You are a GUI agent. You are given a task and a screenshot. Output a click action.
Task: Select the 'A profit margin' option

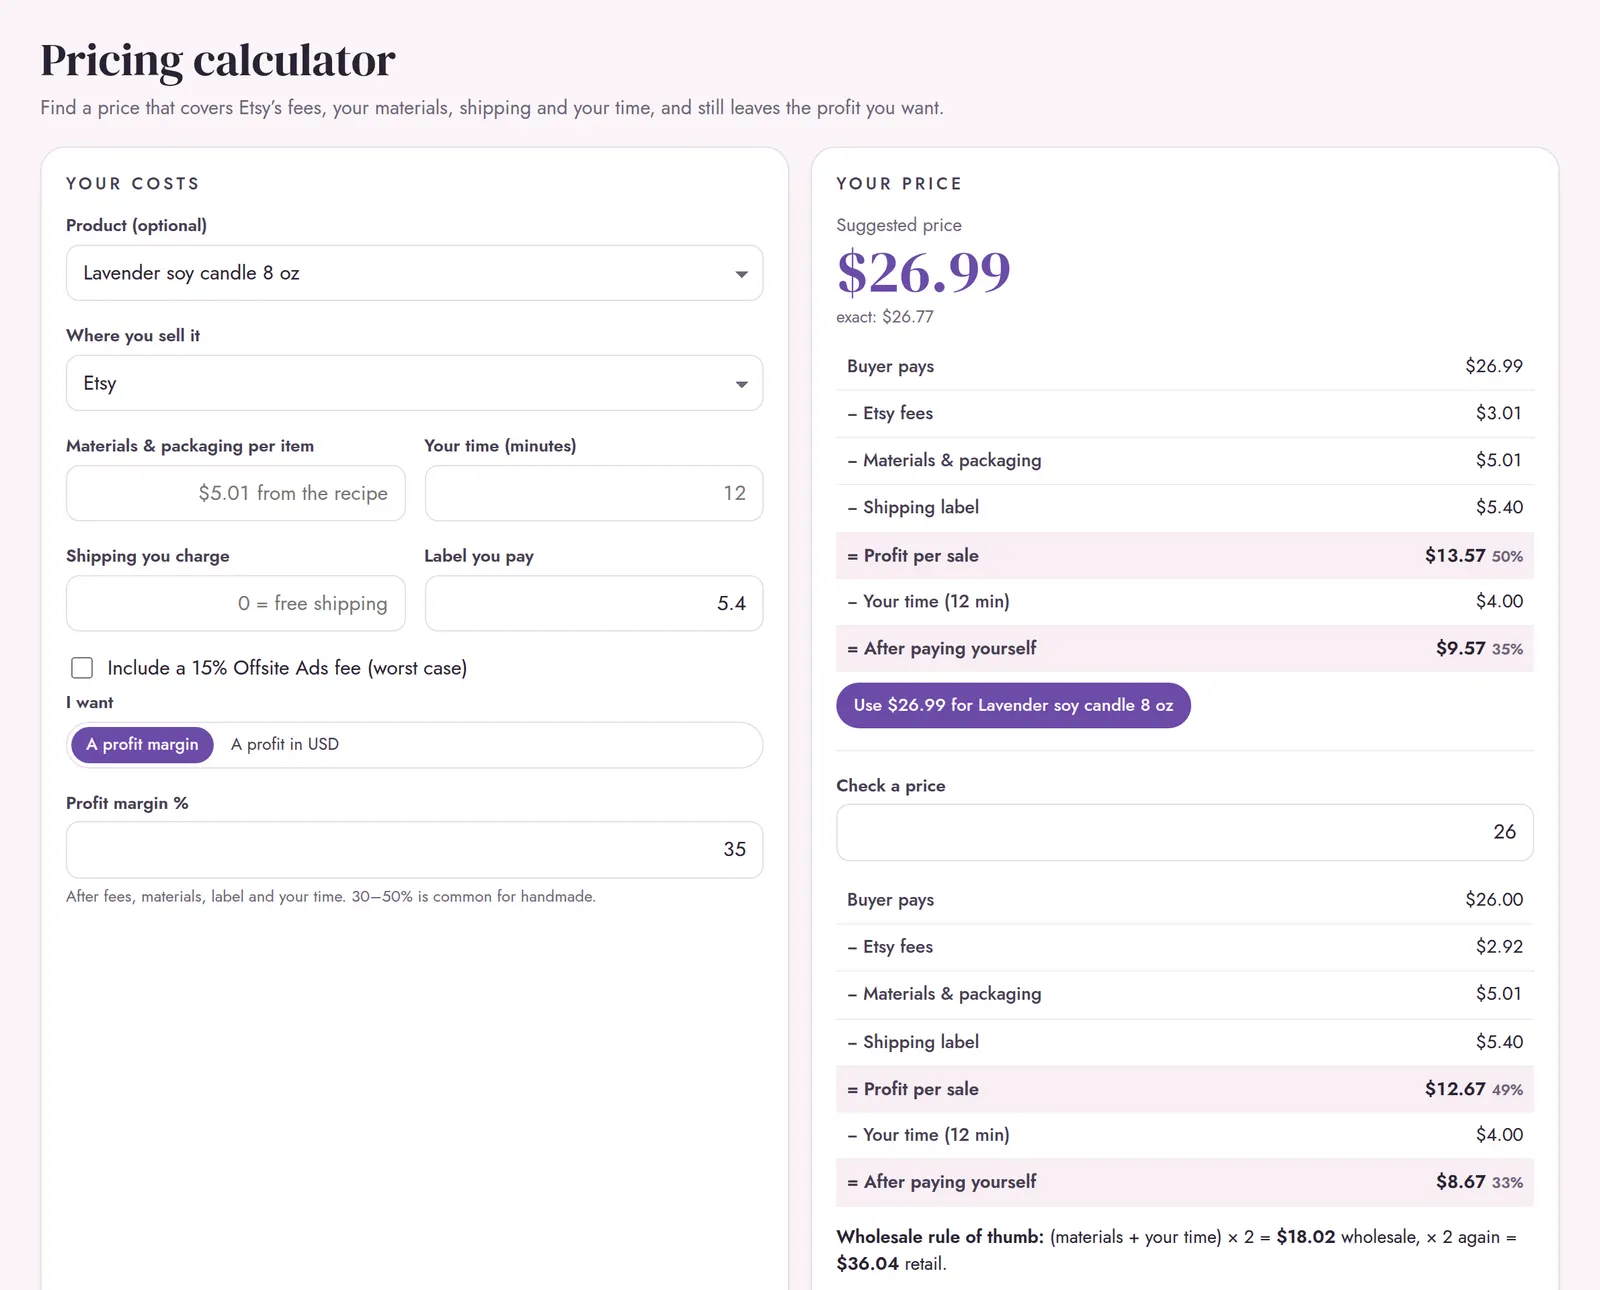pos(142,745)
